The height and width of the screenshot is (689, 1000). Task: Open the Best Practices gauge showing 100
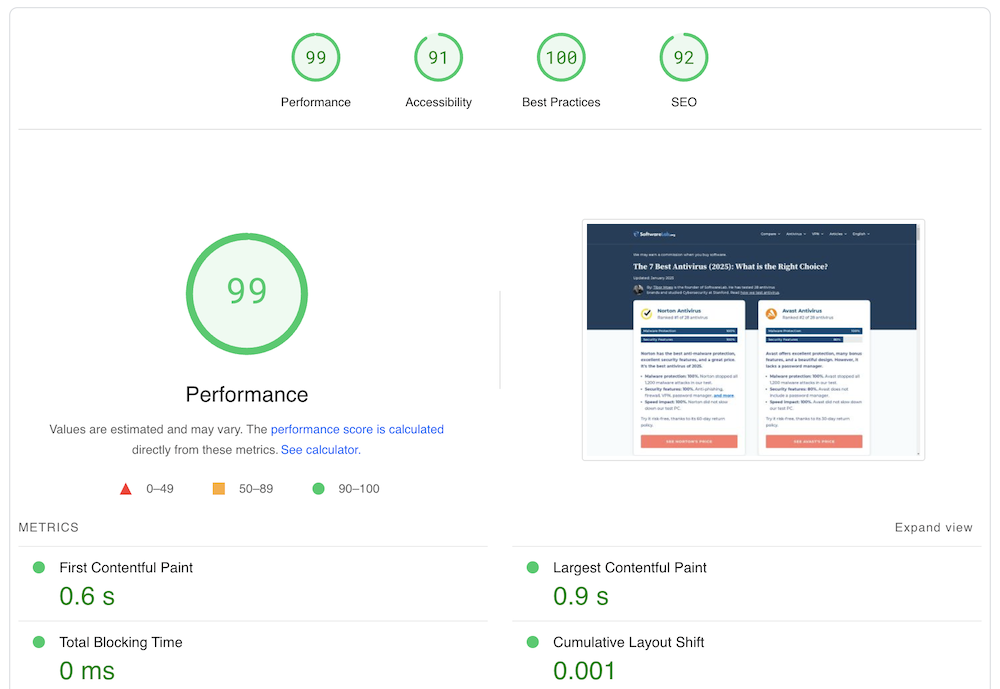(561, 57)
